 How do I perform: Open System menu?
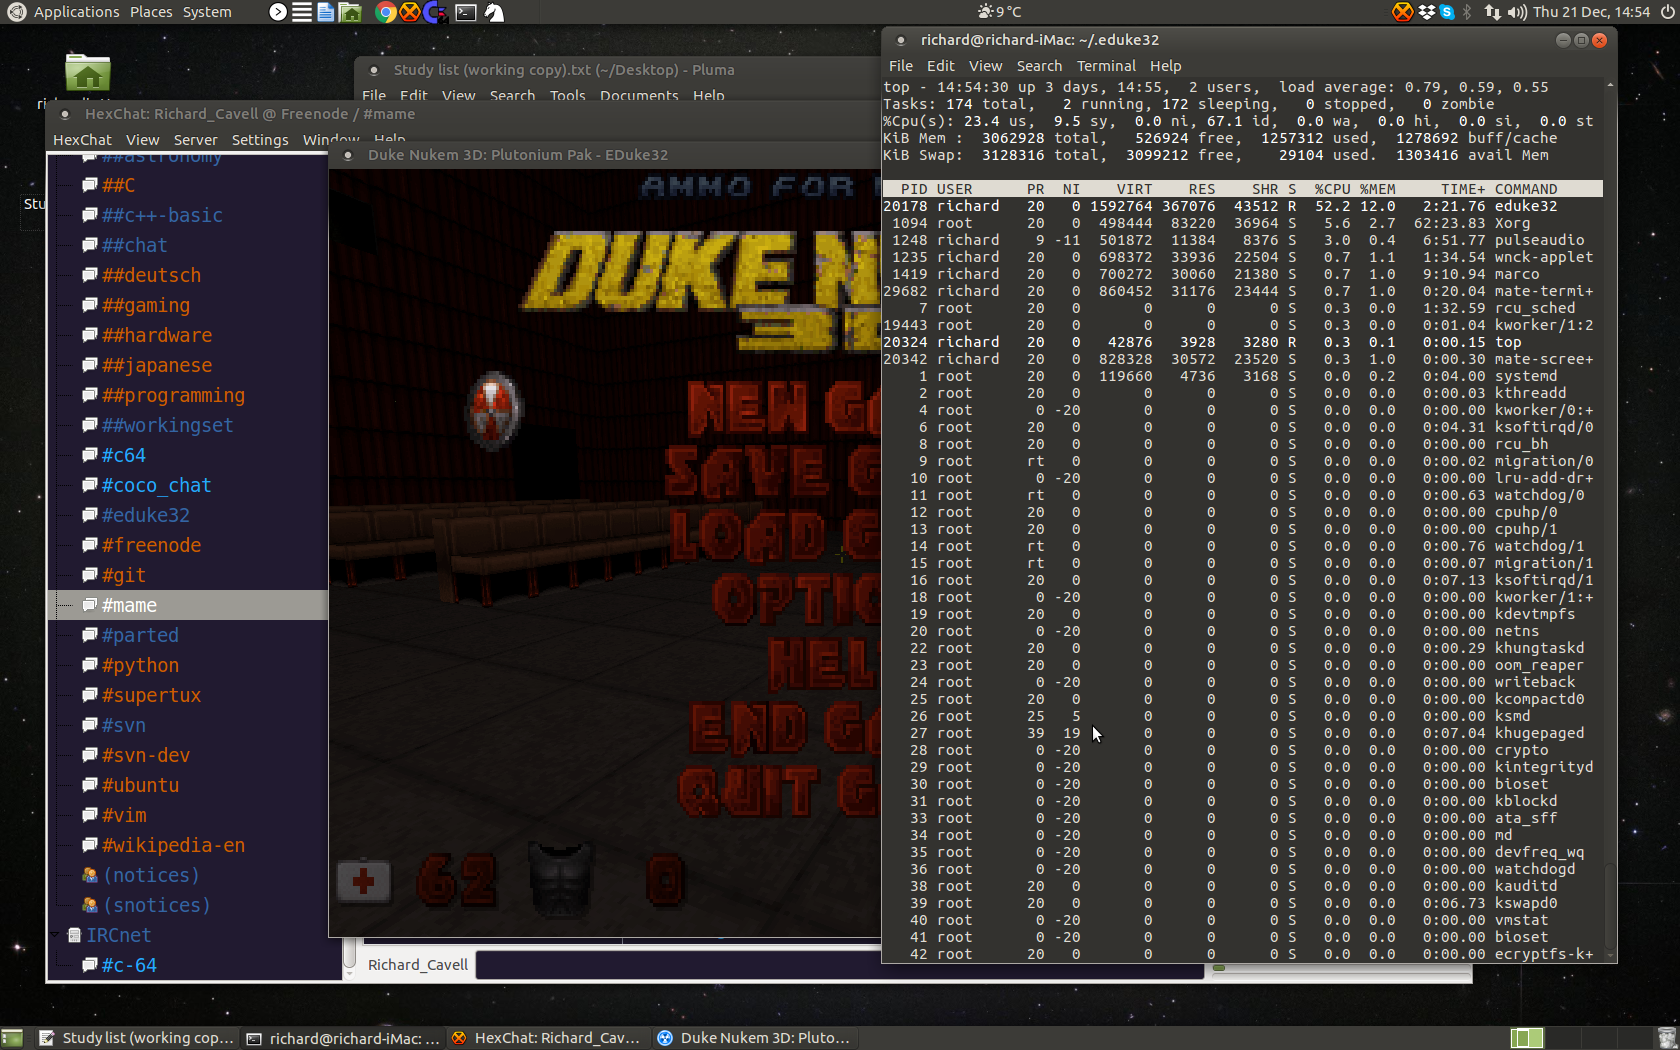pos(207,12)
